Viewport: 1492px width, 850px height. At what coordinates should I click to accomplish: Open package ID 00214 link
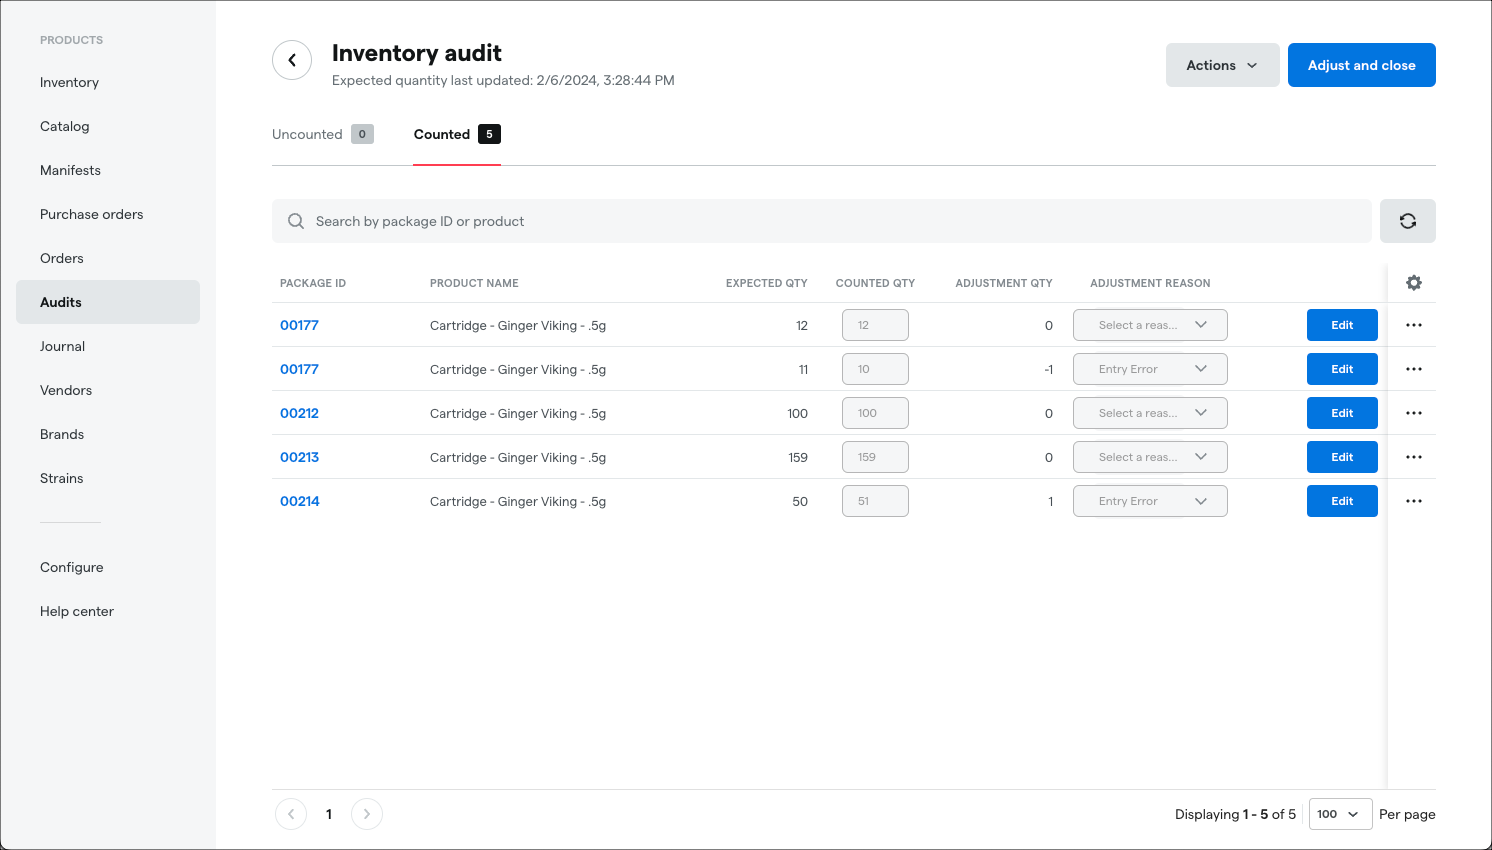tap(299, 501)
